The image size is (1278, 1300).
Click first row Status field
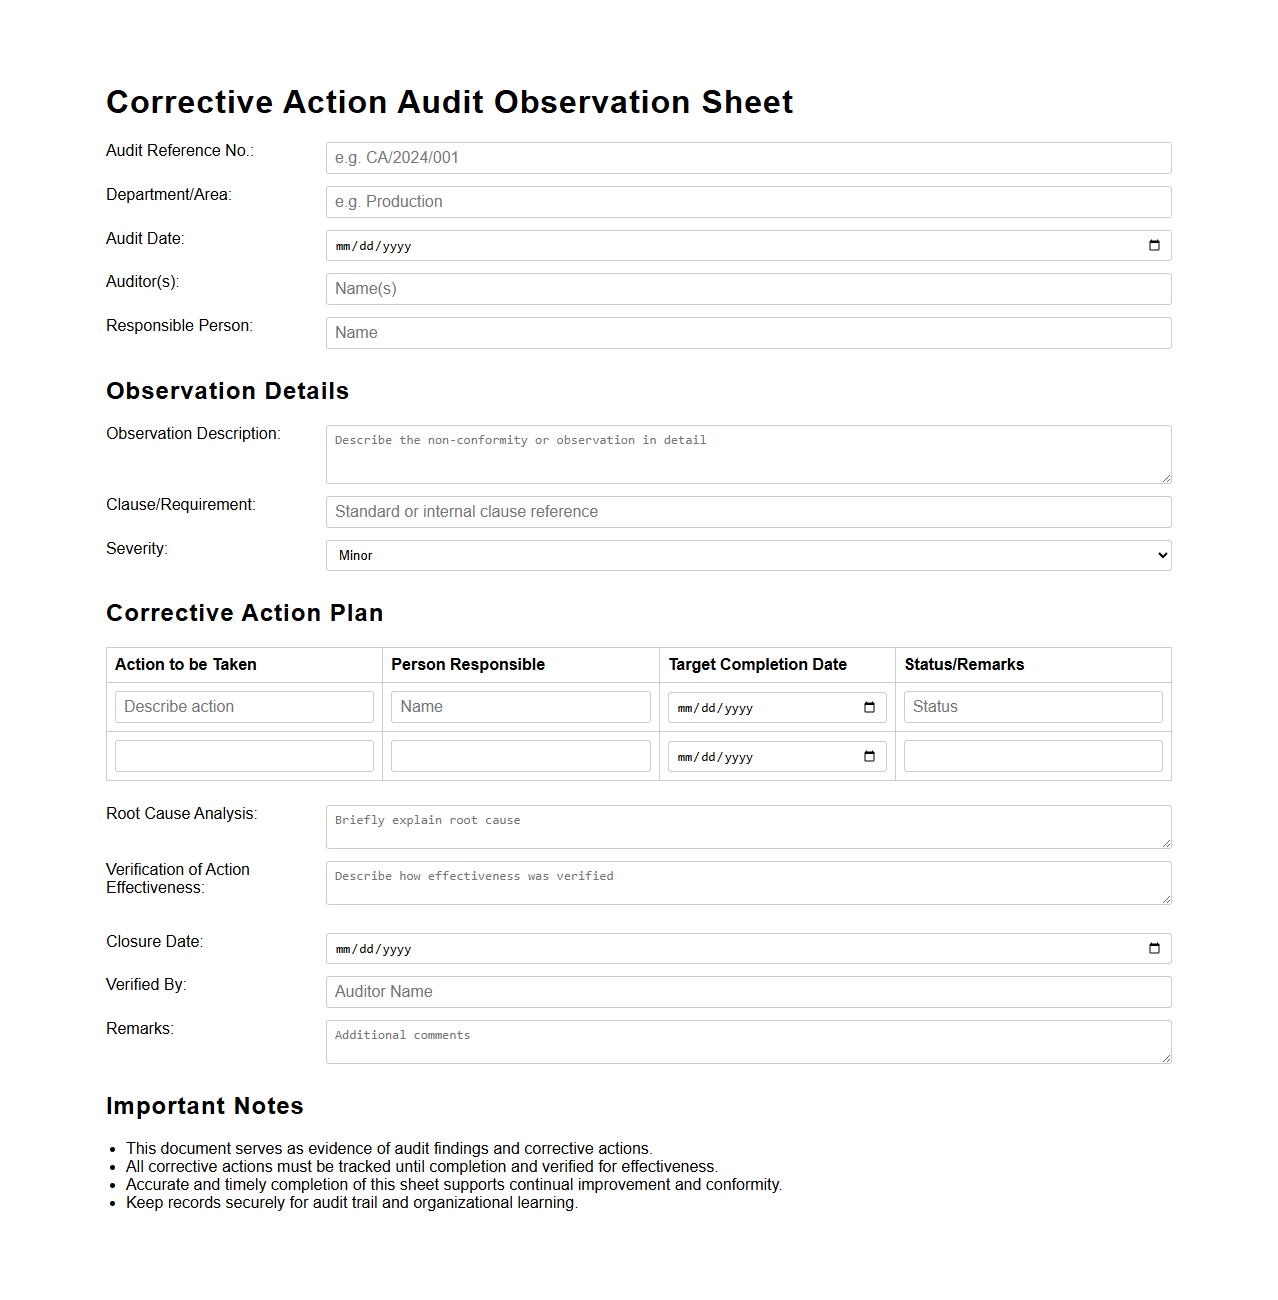tap(1032, 707)
